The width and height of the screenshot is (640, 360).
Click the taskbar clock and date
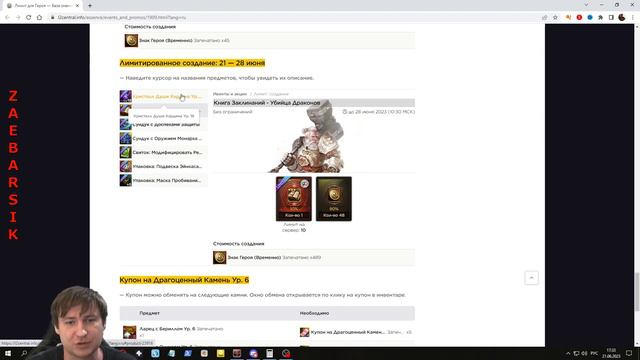(611, 353)
